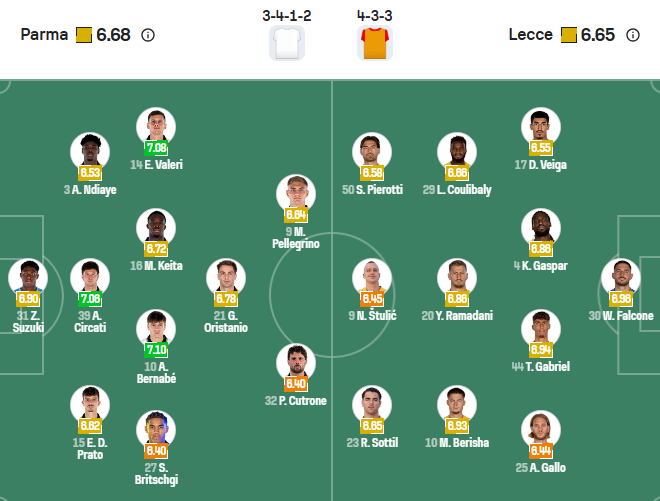Click S. Britschgi's 6.40 rating badge

(156, 450)
